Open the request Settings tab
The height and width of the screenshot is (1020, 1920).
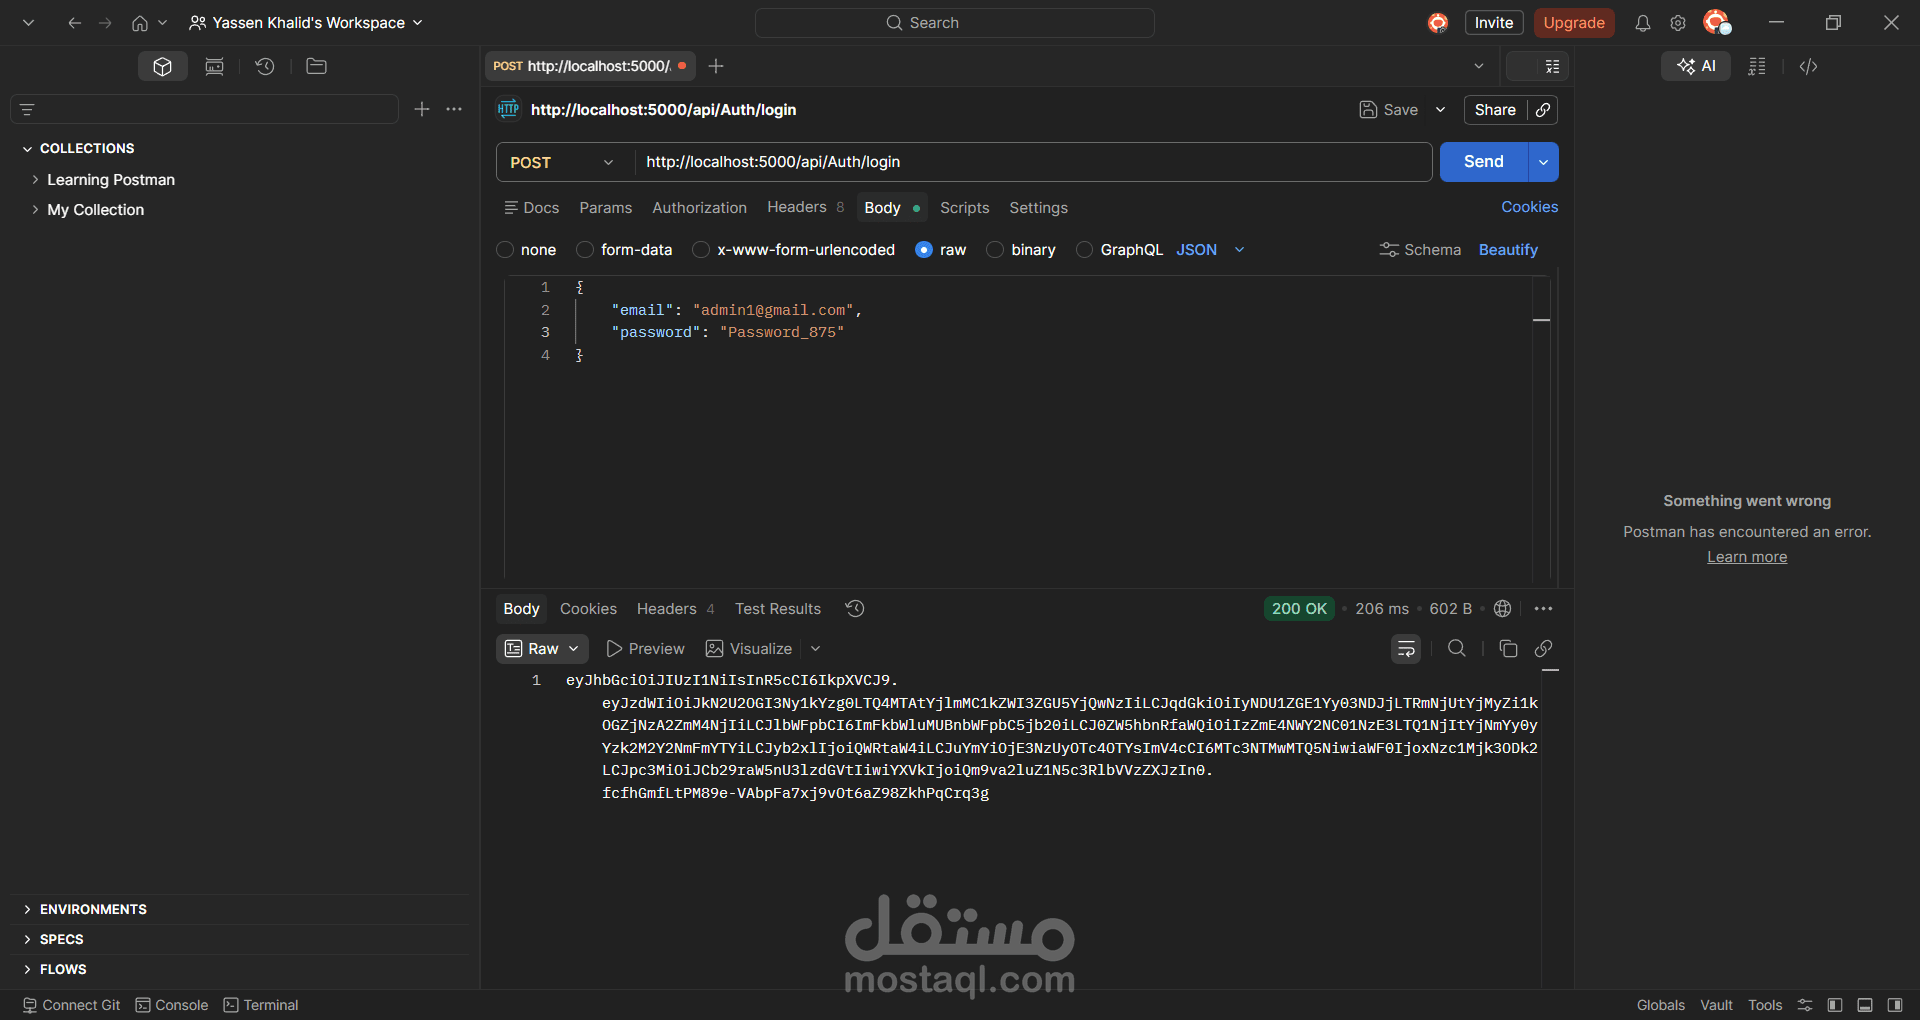click(x=1039, y=208)
